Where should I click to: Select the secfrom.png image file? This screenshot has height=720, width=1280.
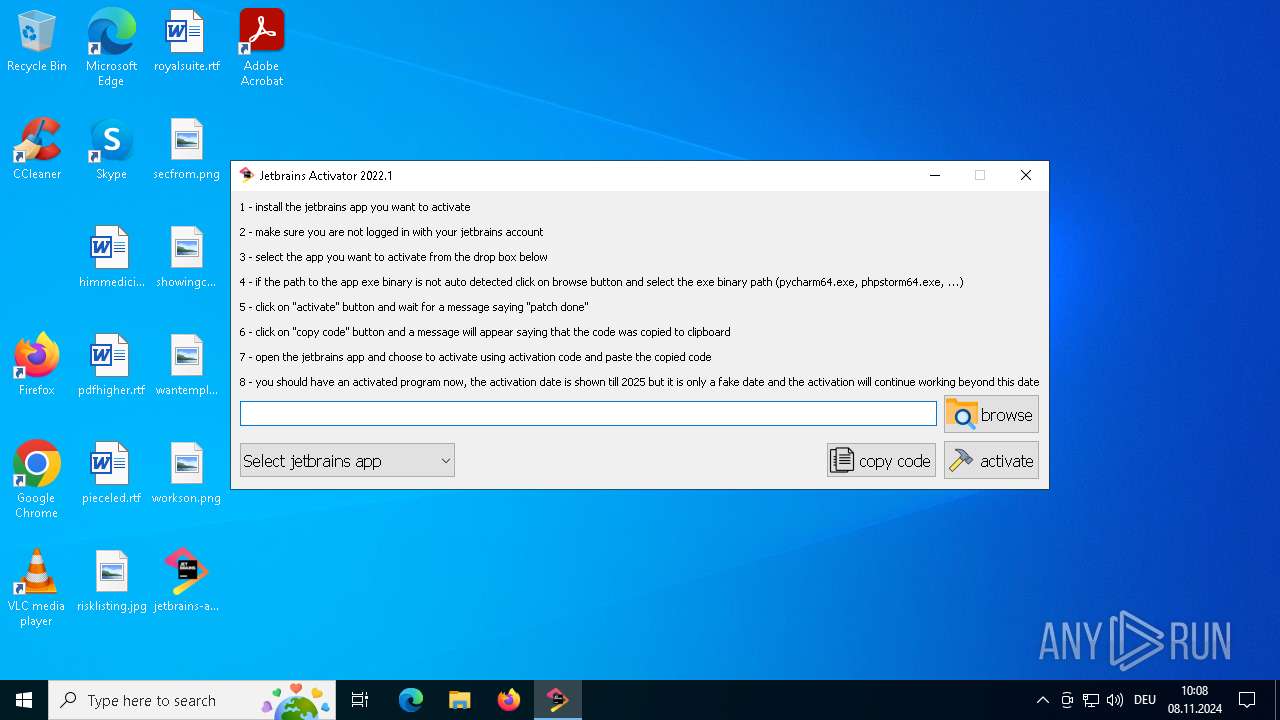[x=187, y=150]
